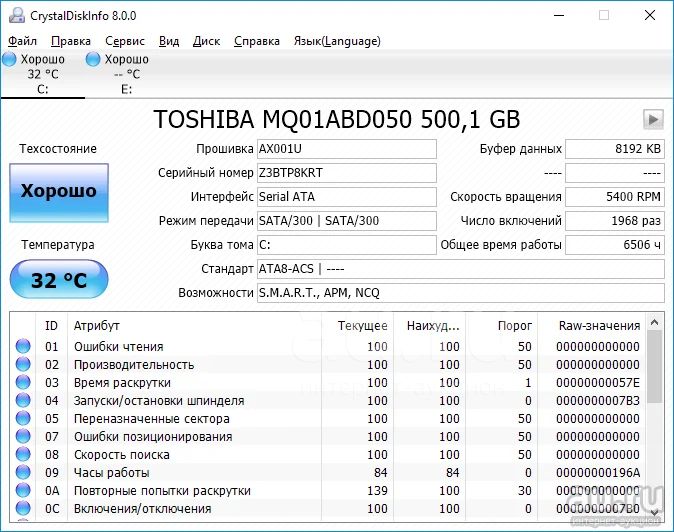Click status orb of attribute 04
674x532 pixels.
pyautogui.click(x=23, y=400)
